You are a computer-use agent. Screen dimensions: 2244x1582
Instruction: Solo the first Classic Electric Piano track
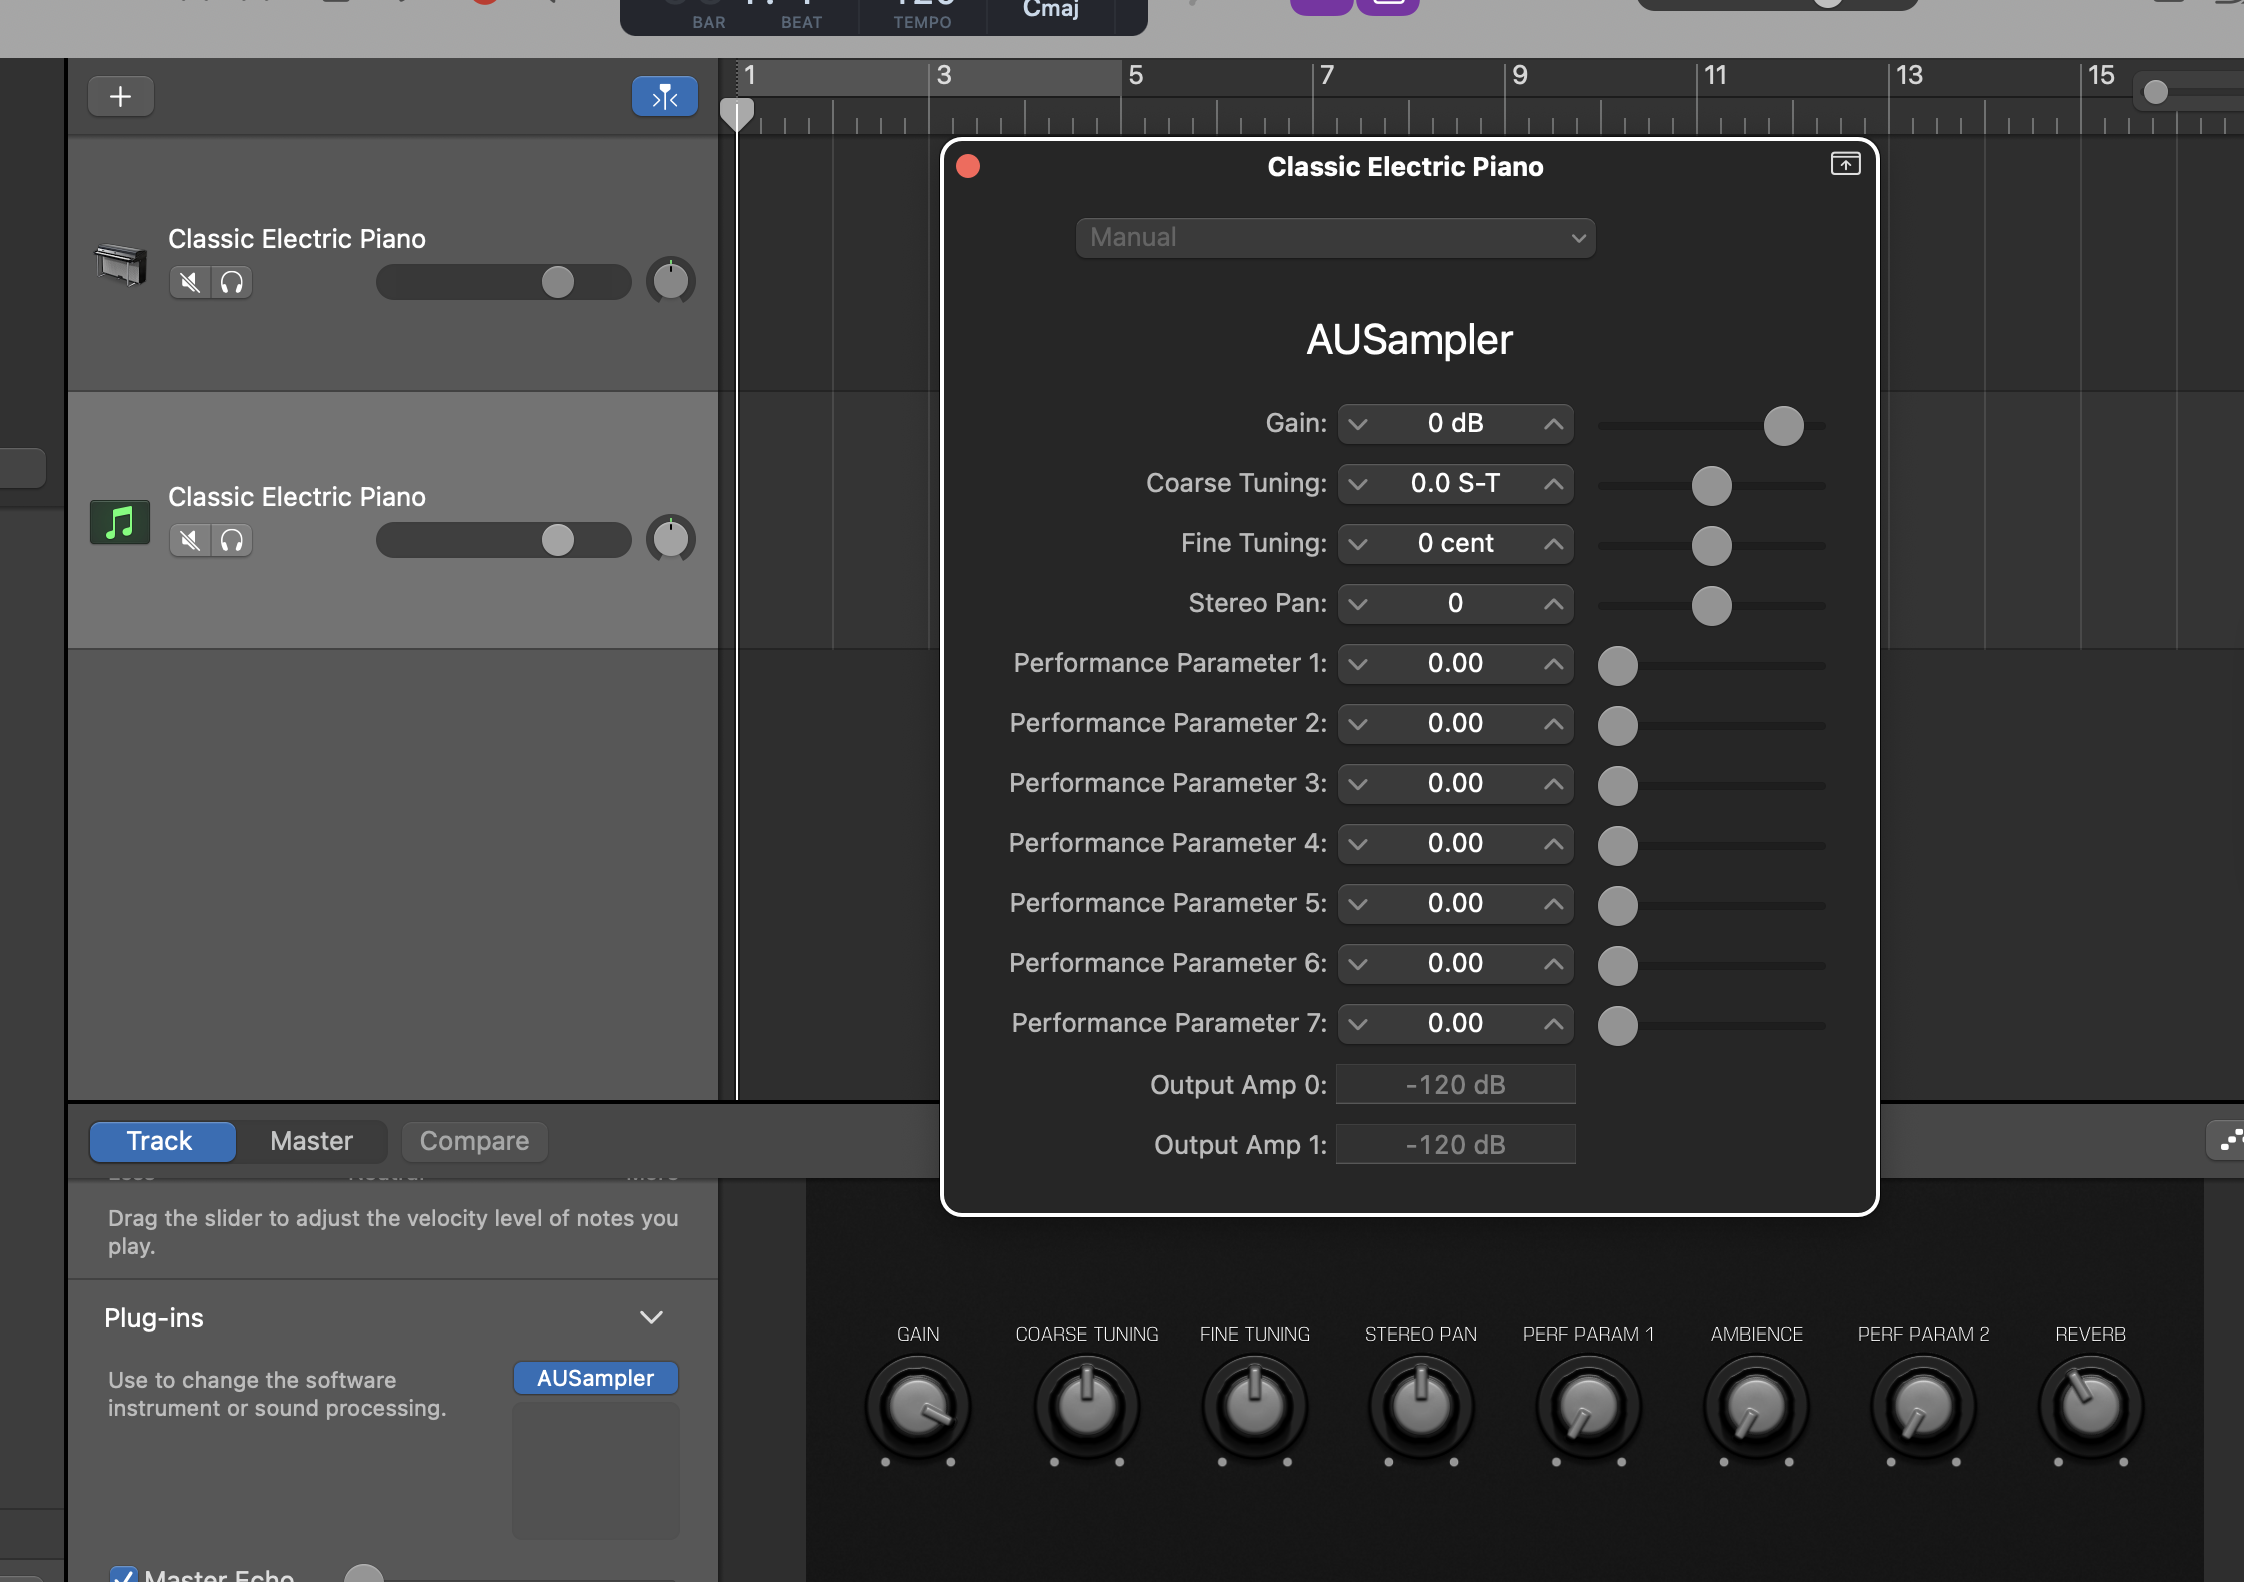232,283
